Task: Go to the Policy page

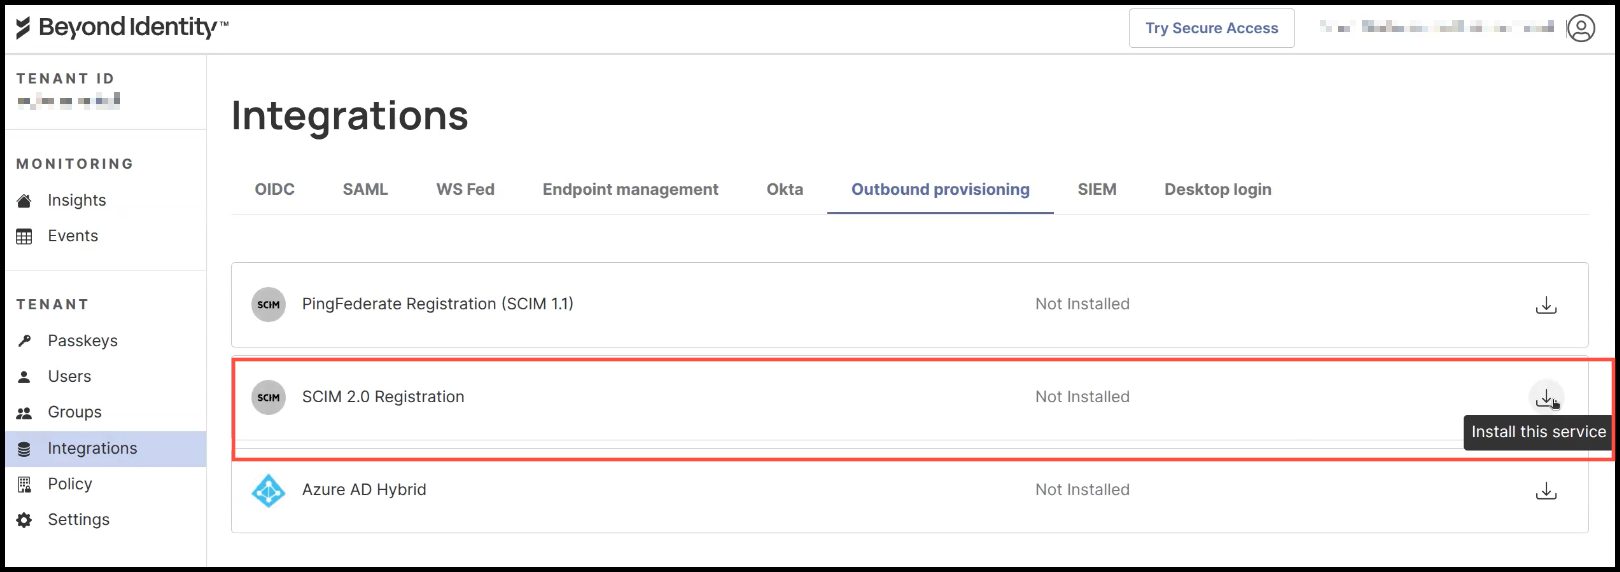Action: pos(70,484)
